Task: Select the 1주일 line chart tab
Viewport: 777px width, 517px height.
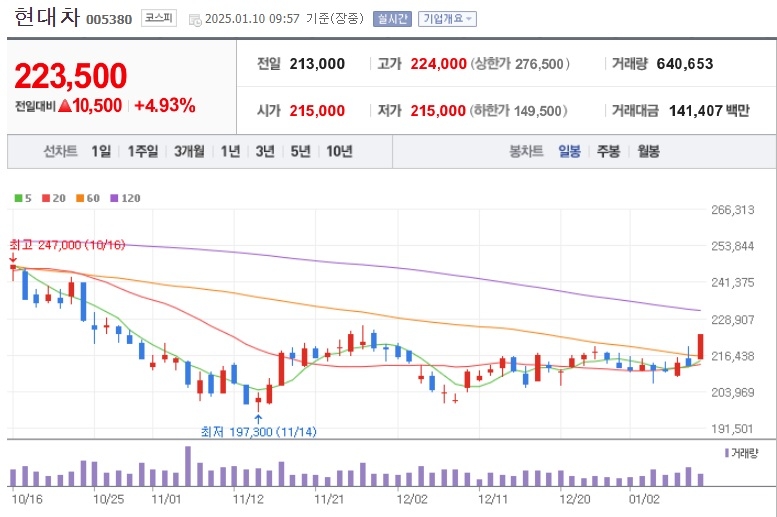Action: pos(143,151)
